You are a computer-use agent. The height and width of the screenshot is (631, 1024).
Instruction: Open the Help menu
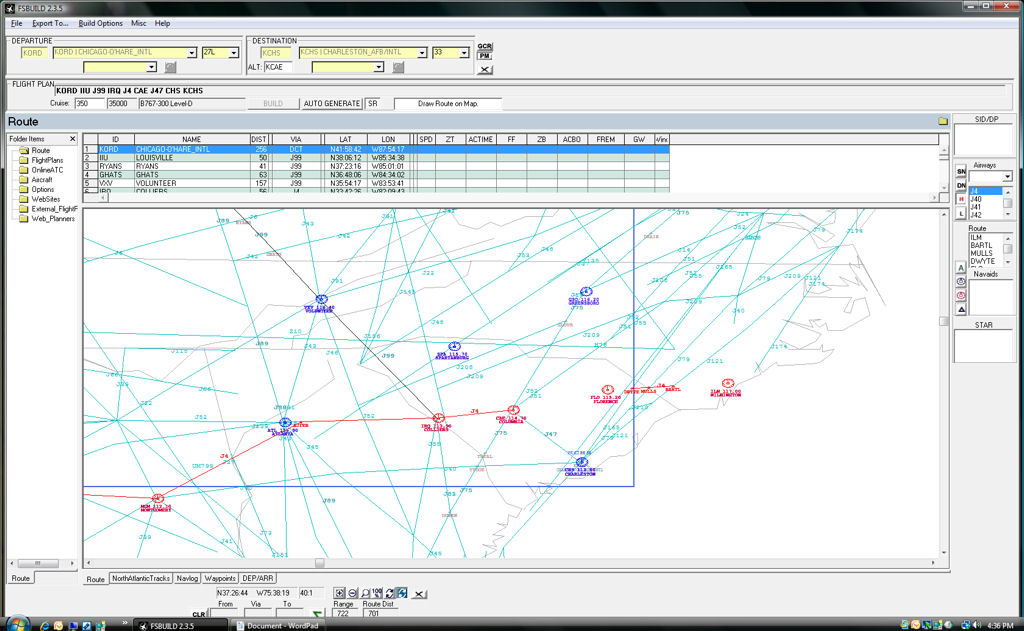click(162, 23)
